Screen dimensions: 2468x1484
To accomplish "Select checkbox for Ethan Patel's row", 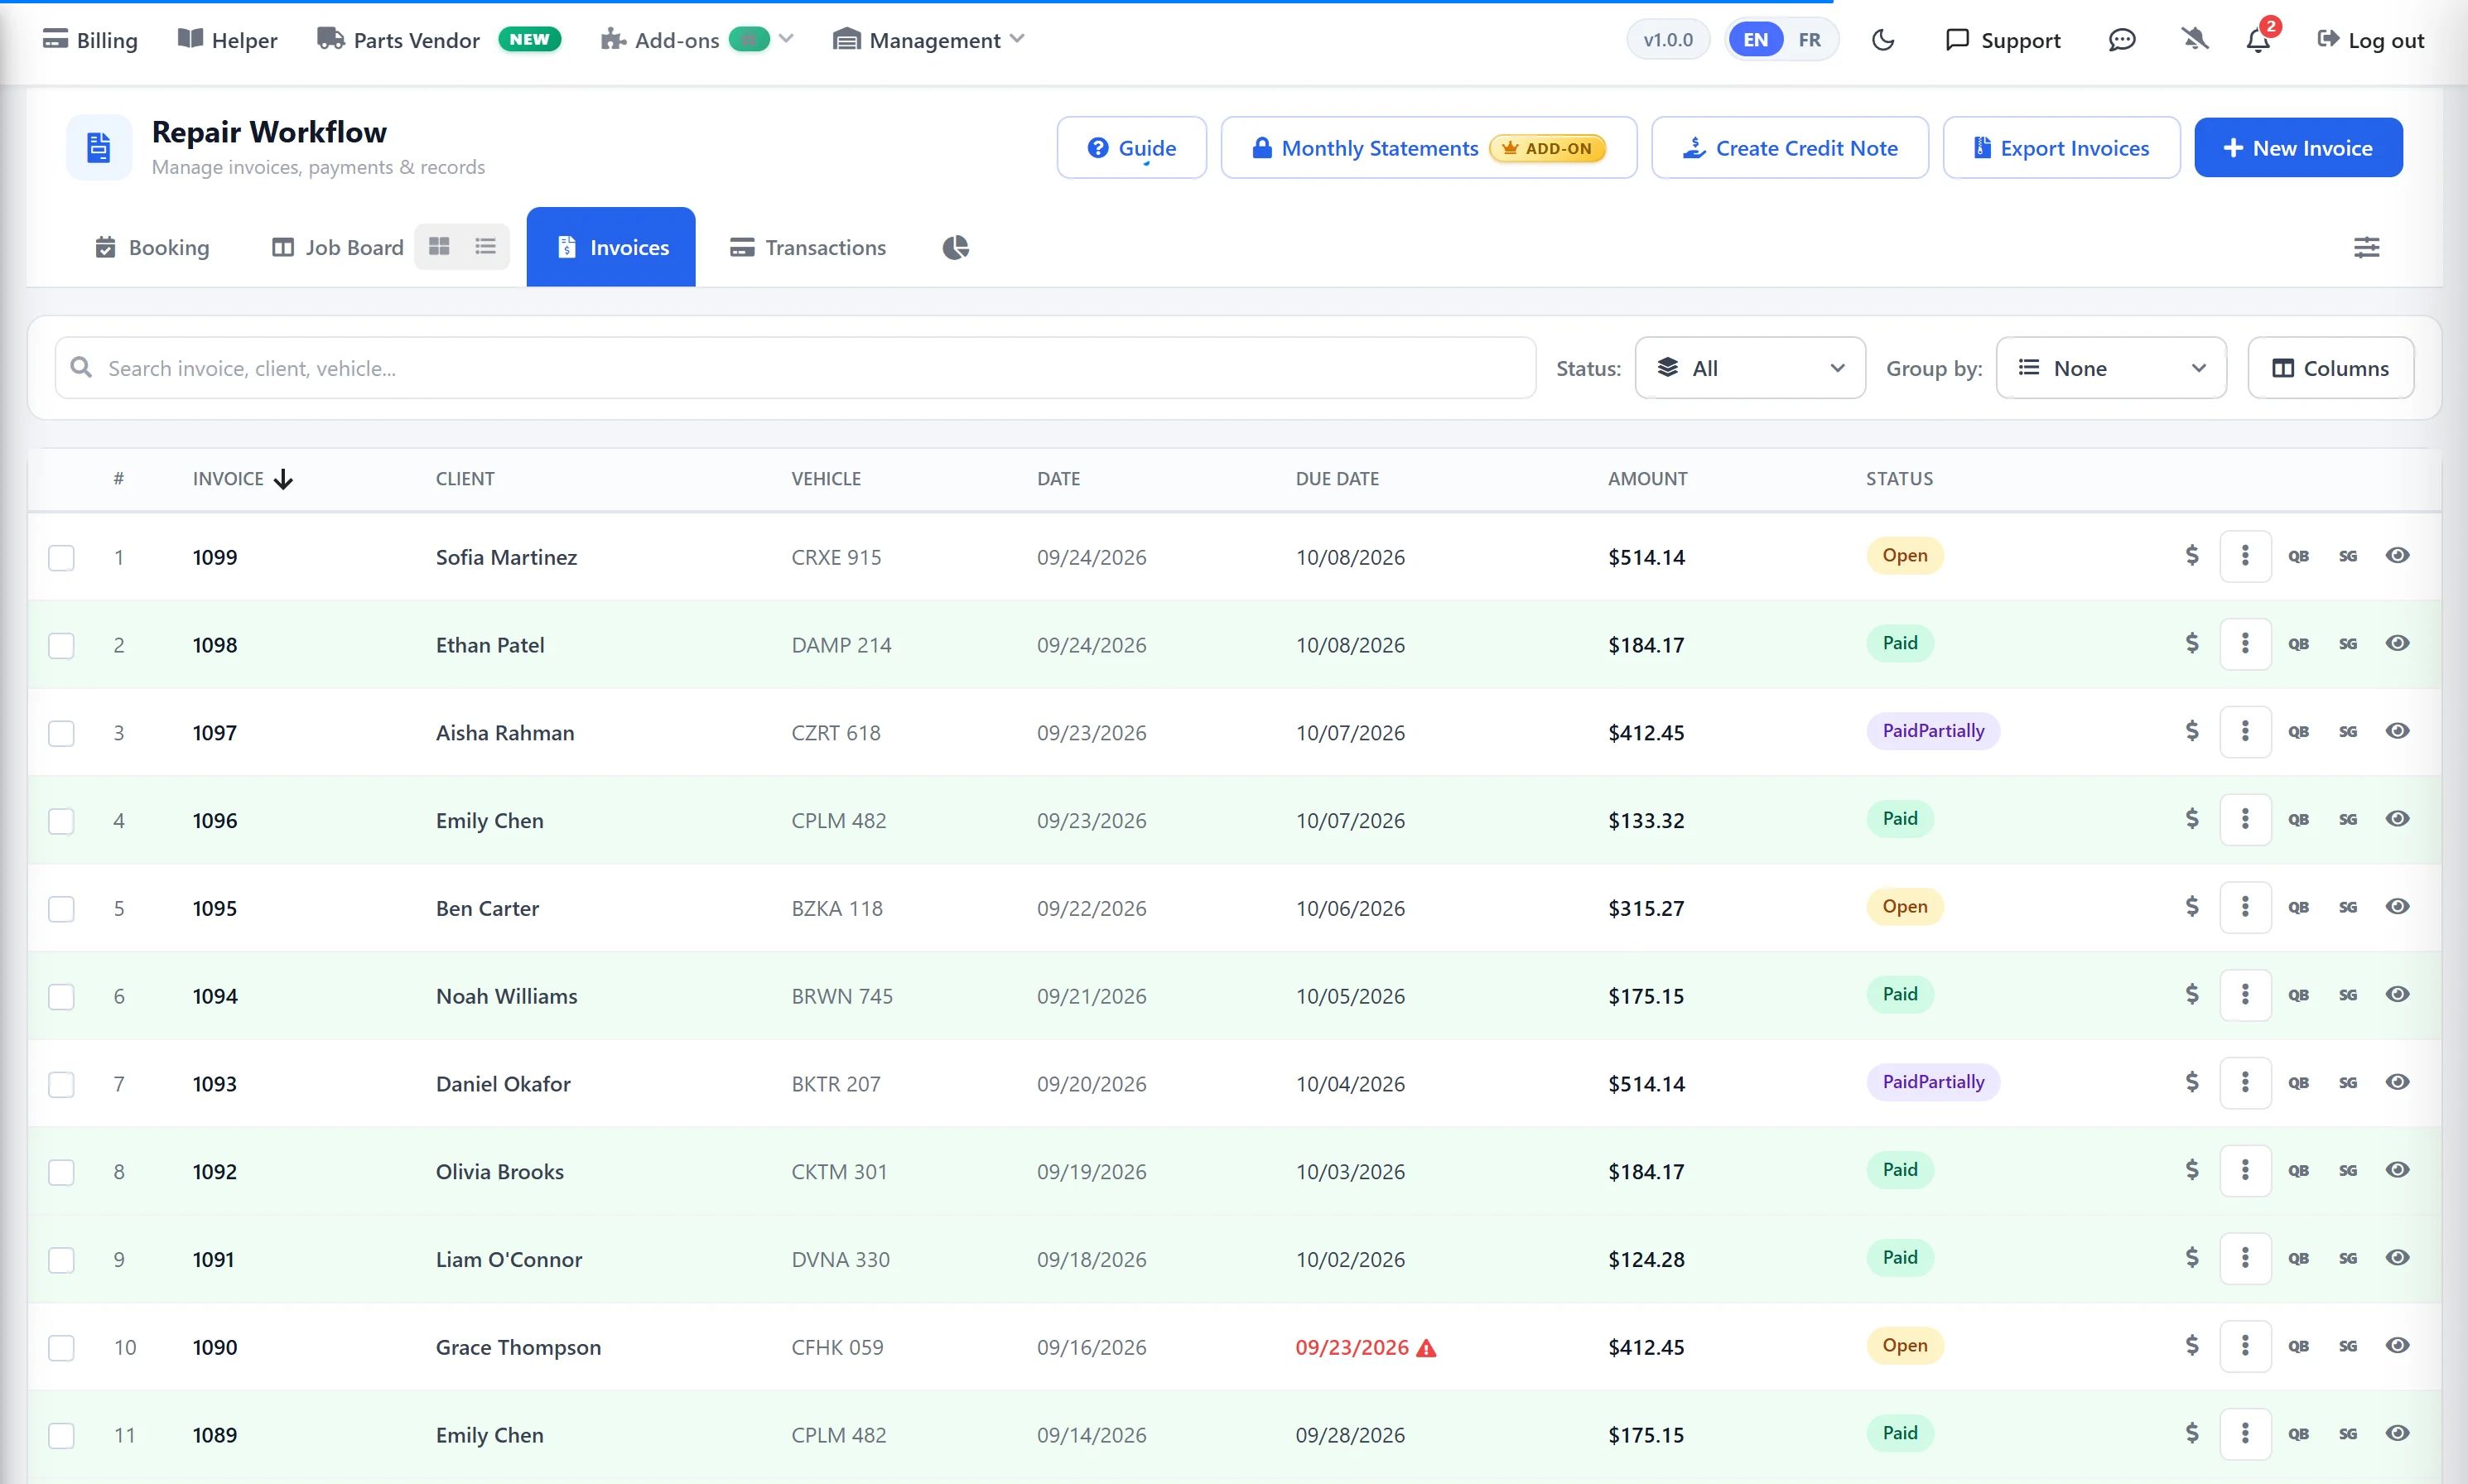I will pyautogui.click(x=61, y=645).
